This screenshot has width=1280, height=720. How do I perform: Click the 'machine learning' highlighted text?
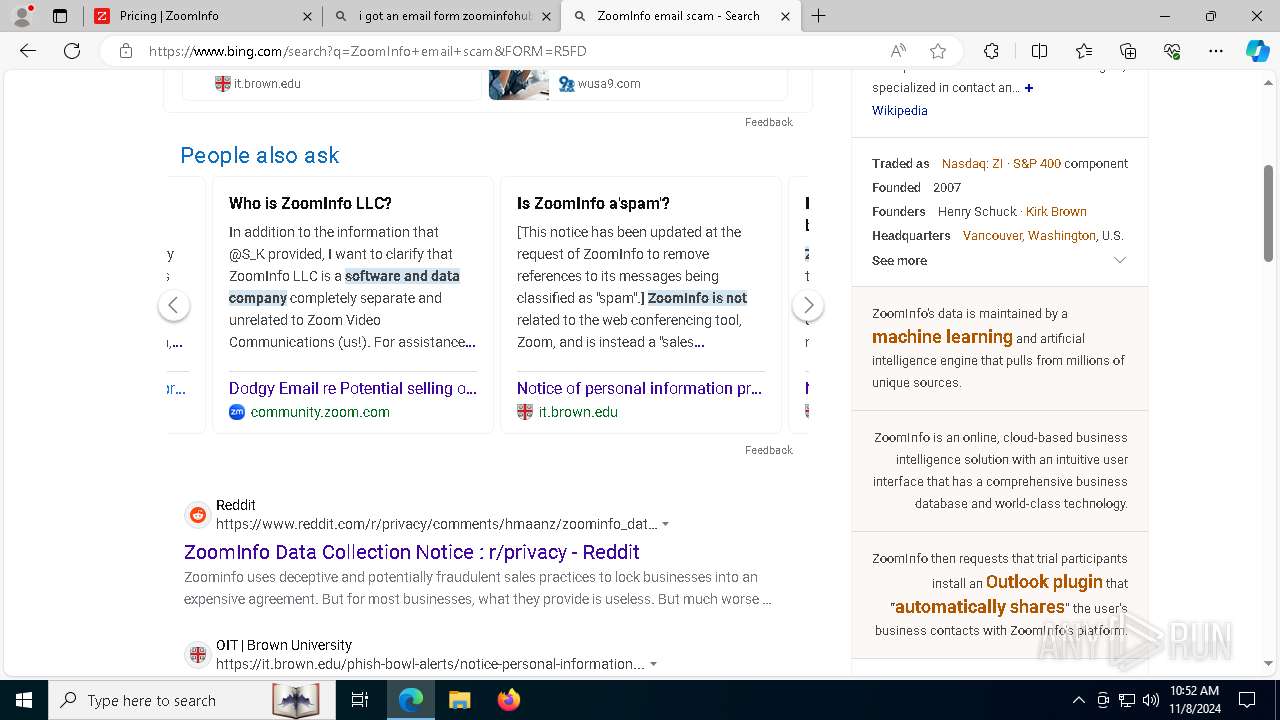click(942, 337)
